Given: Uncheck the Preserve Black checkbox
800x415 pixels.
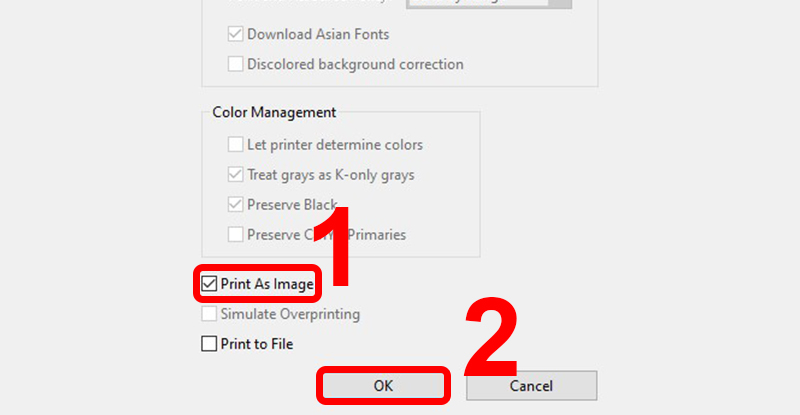Looking at the screenshot, I should click(235, 205).
